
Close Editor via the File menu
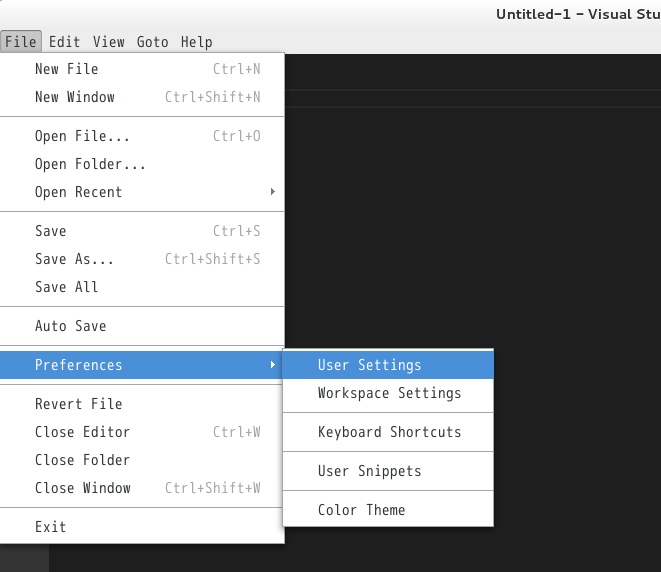[x=82, y=432]
